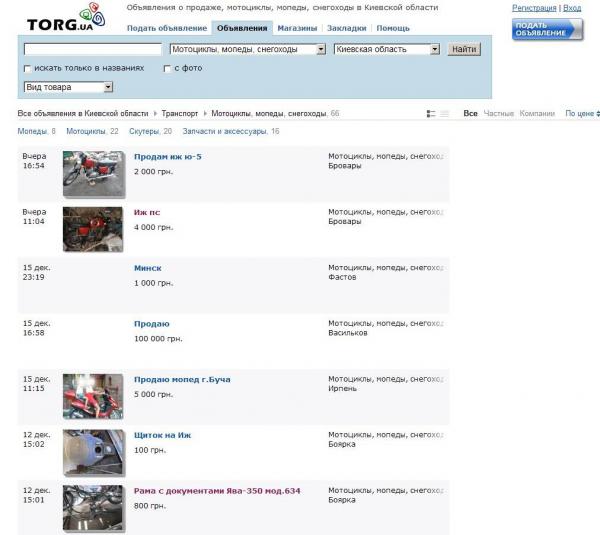Screen dimensions: 600x535
Task: Open thumbnail of Продам иж ю-5 listing
Action: pyautogui.click(x=92, y=173)
